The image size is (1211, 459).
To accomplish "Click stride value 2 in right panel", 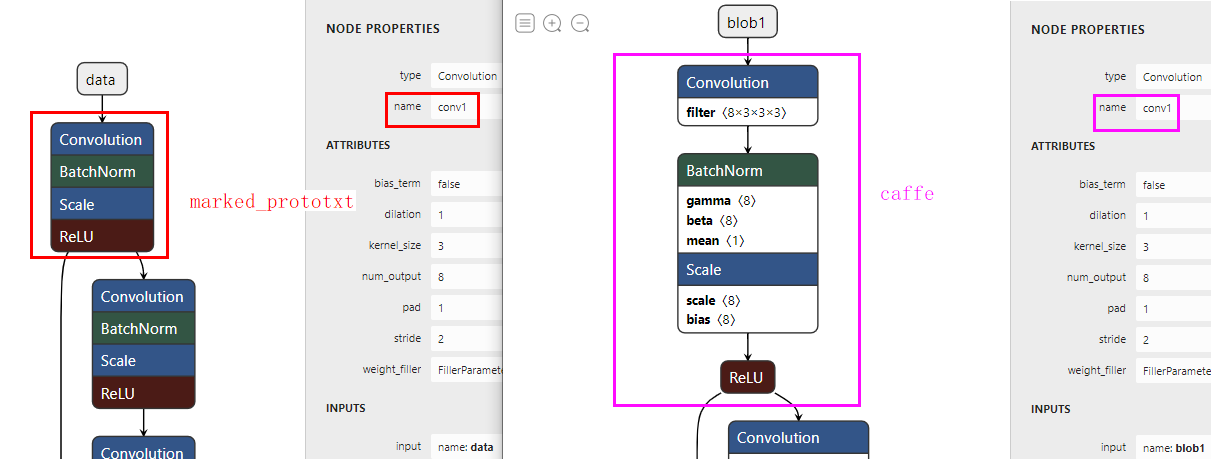I will click(x=1173, y=340).
